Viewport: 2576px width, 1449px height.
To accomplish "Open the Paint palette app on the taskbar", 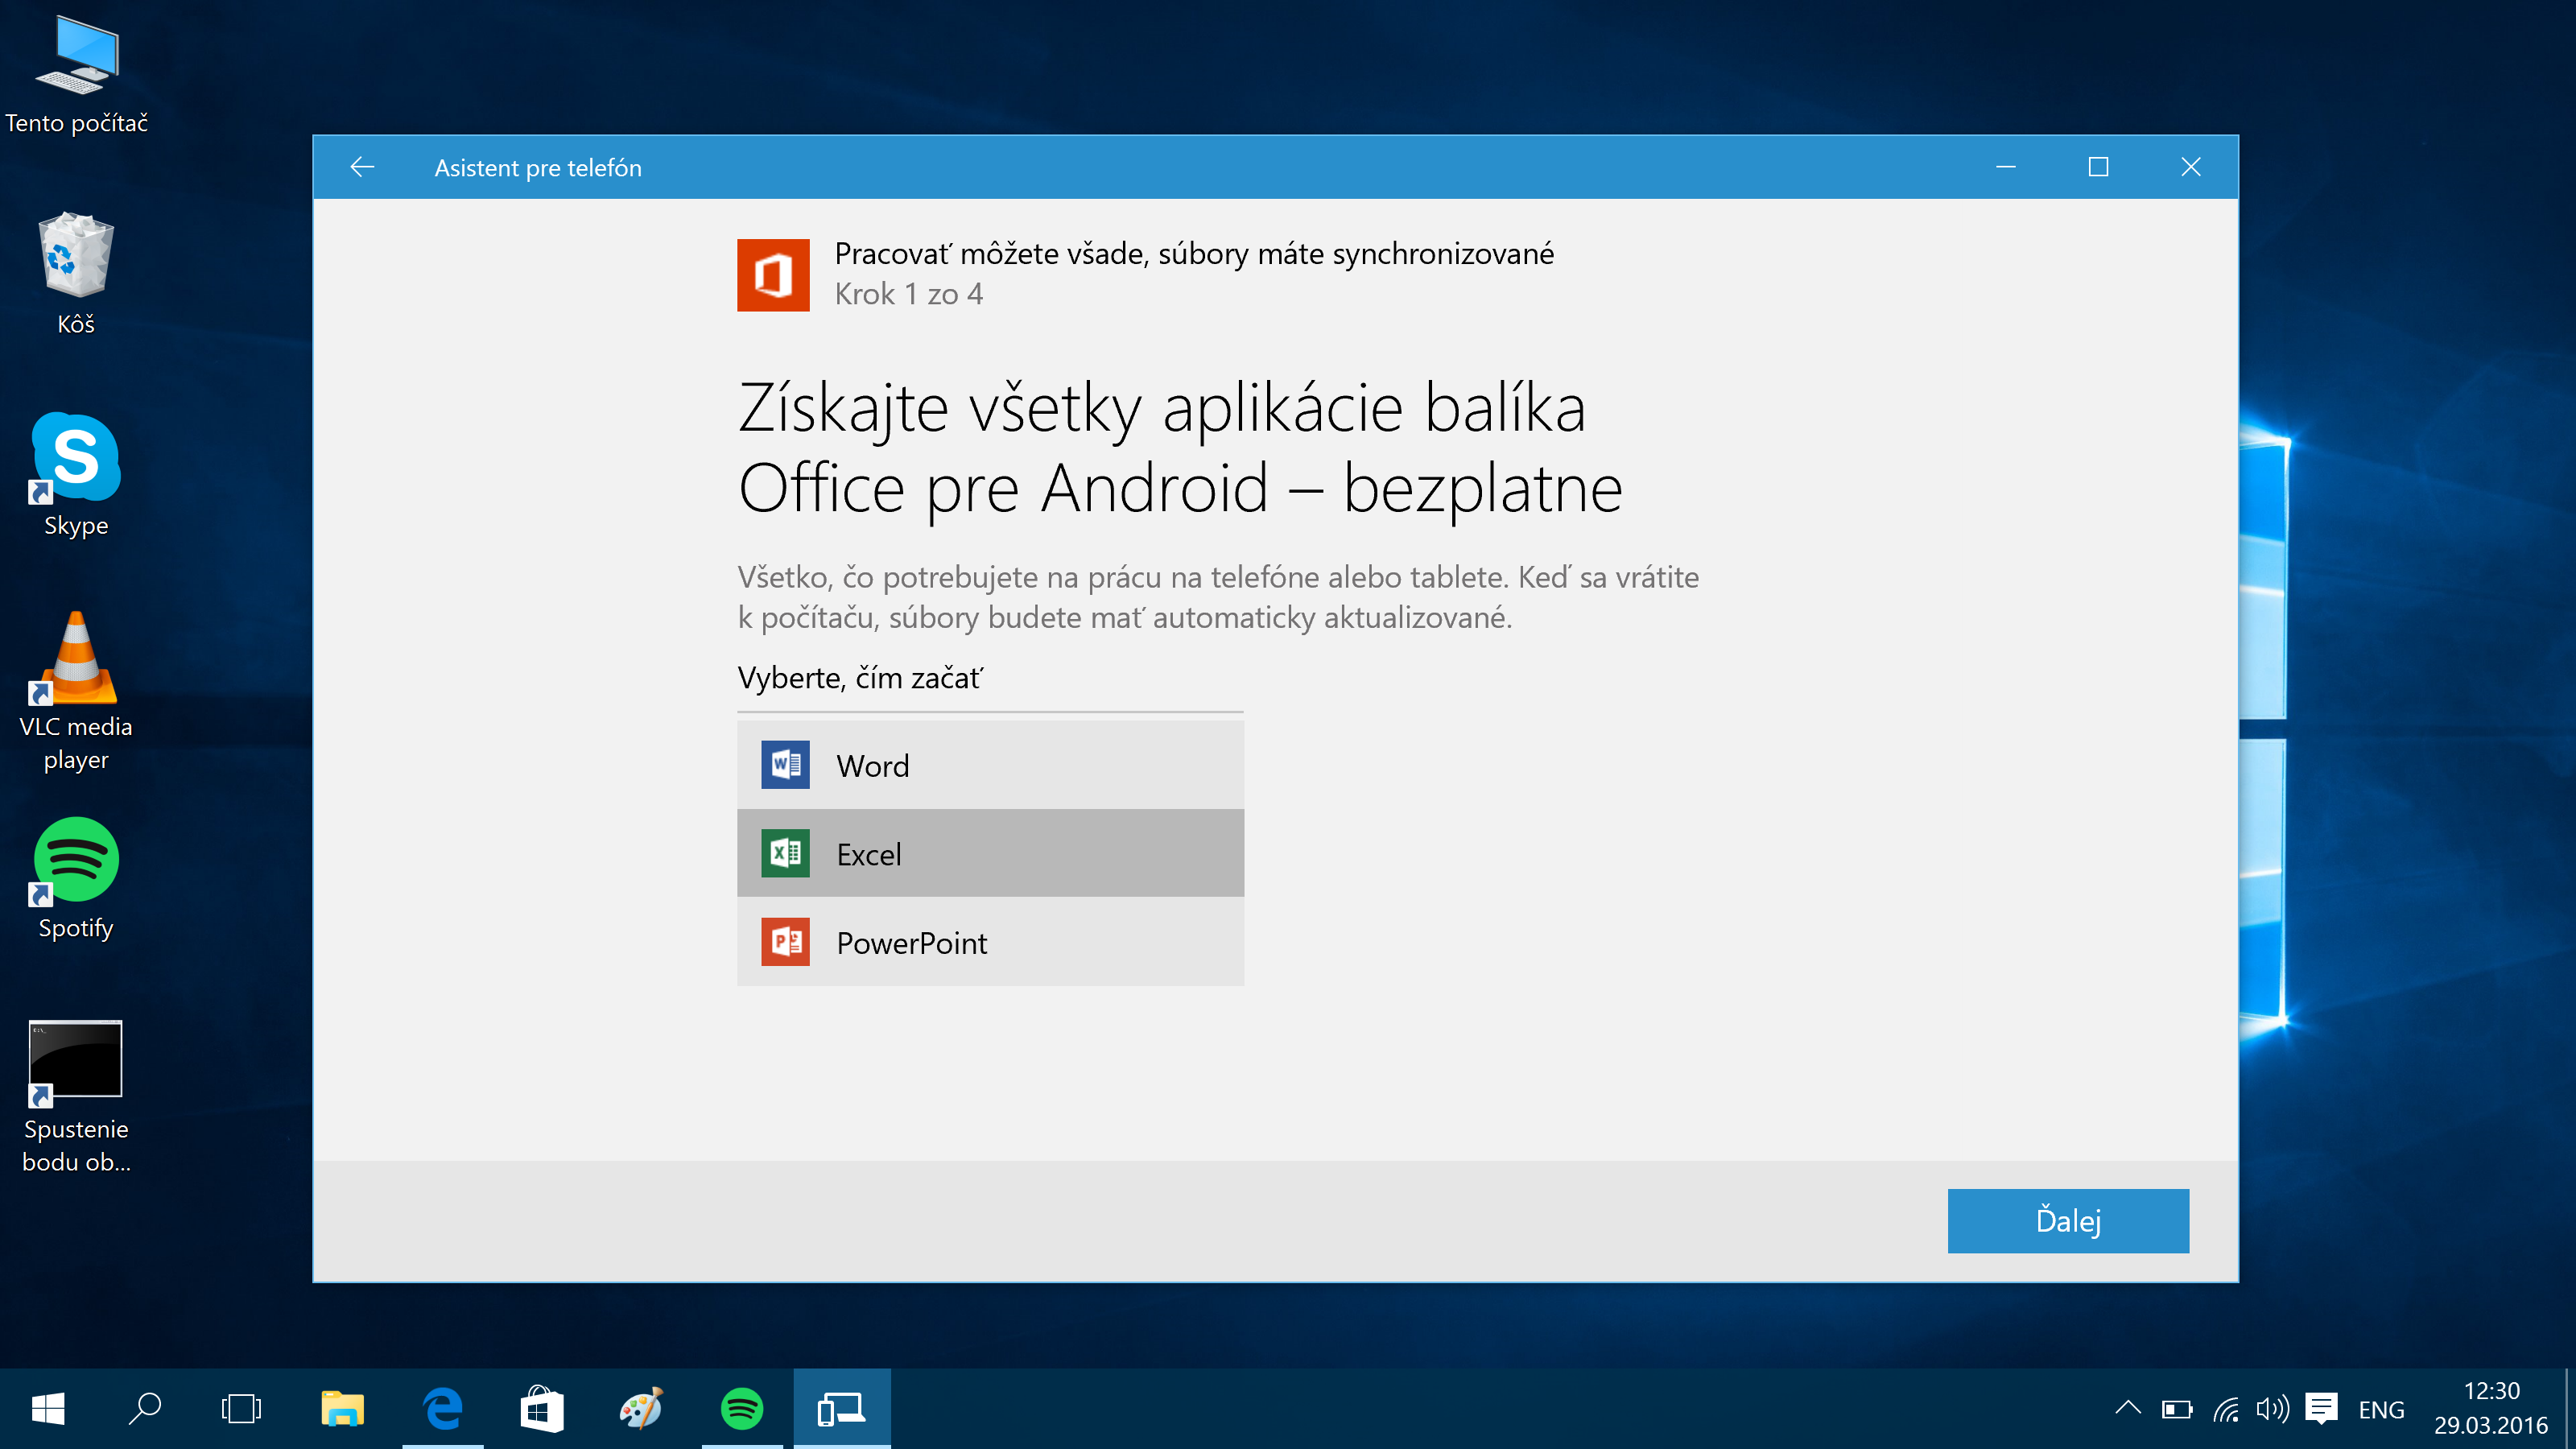I will pos(641,1409).
